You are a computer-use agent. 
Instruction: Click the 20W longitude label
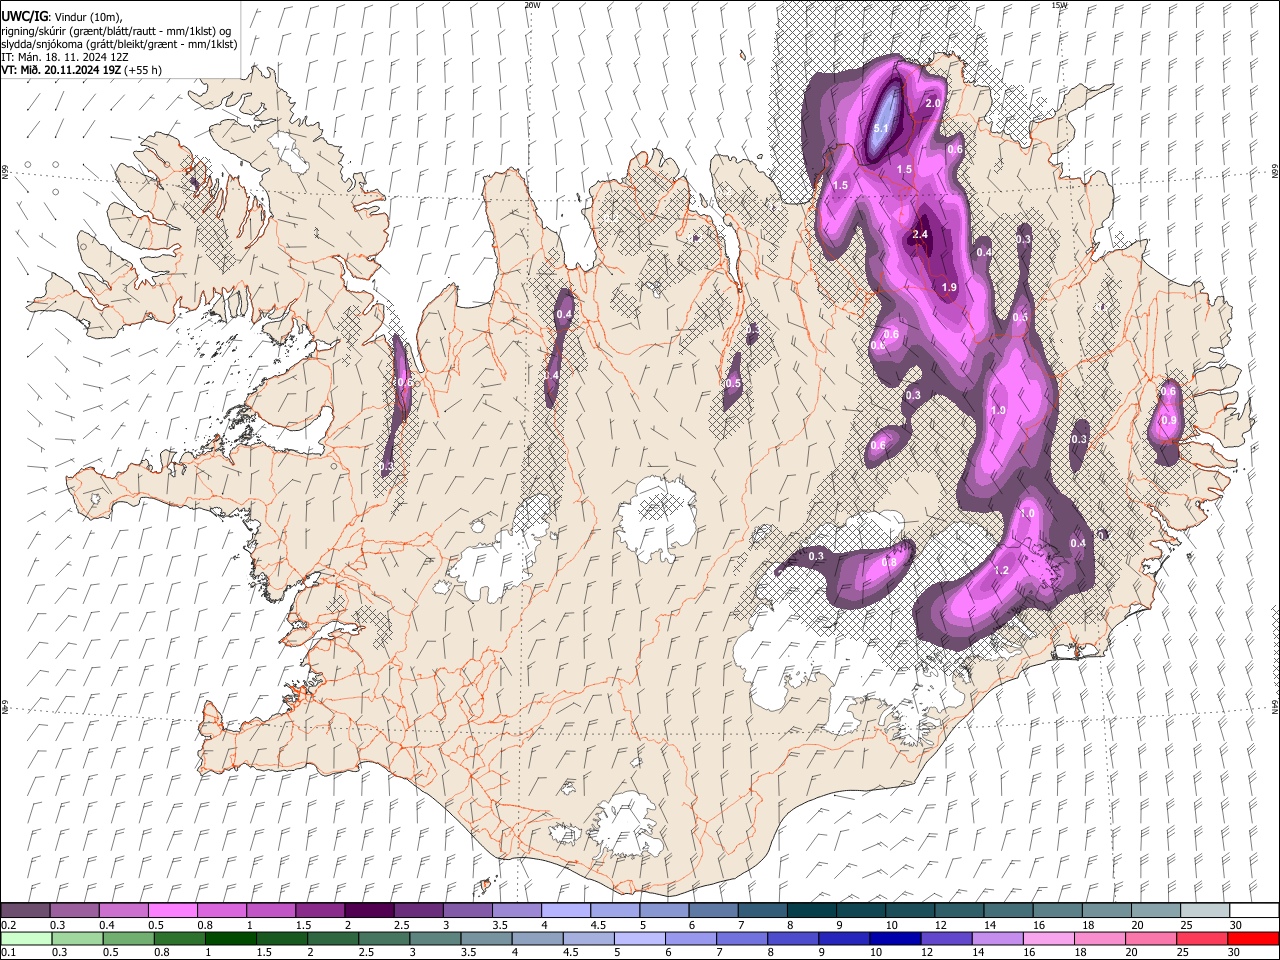coord(532,5)
